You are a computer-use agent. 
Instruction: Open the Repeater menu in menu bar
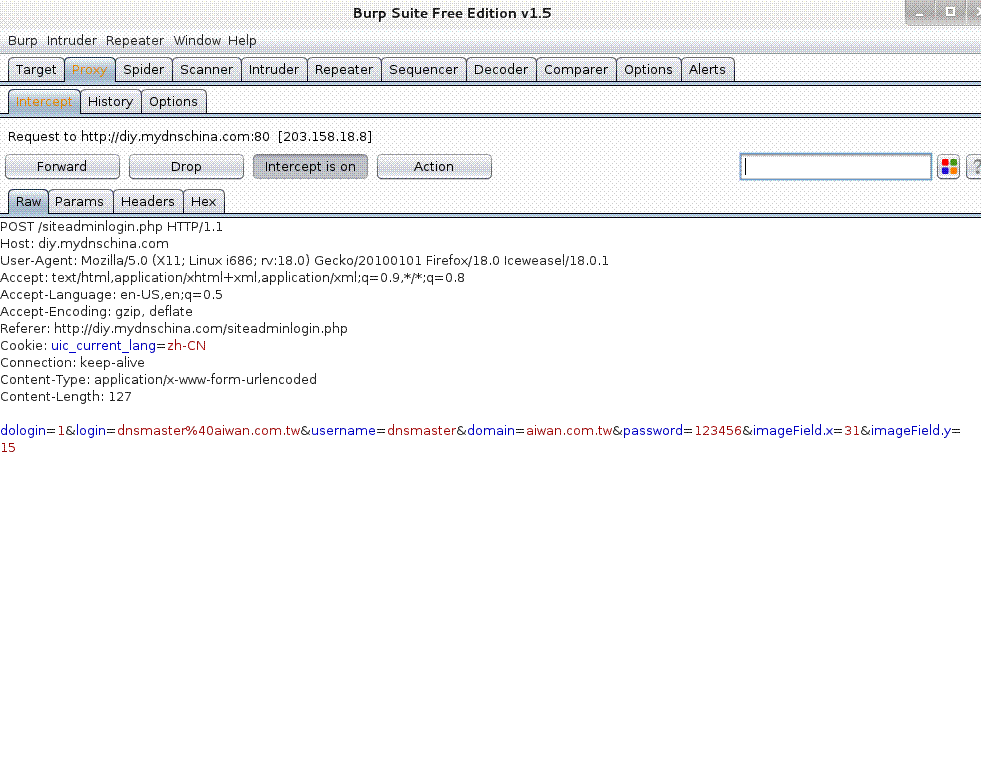point(135,41)
